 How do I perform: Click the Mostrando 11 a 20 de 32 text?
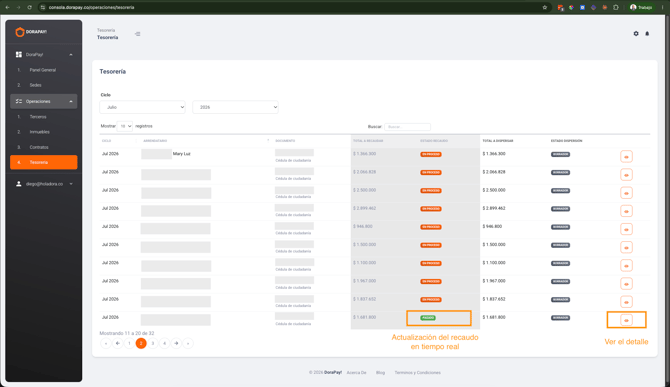(127, 333)
